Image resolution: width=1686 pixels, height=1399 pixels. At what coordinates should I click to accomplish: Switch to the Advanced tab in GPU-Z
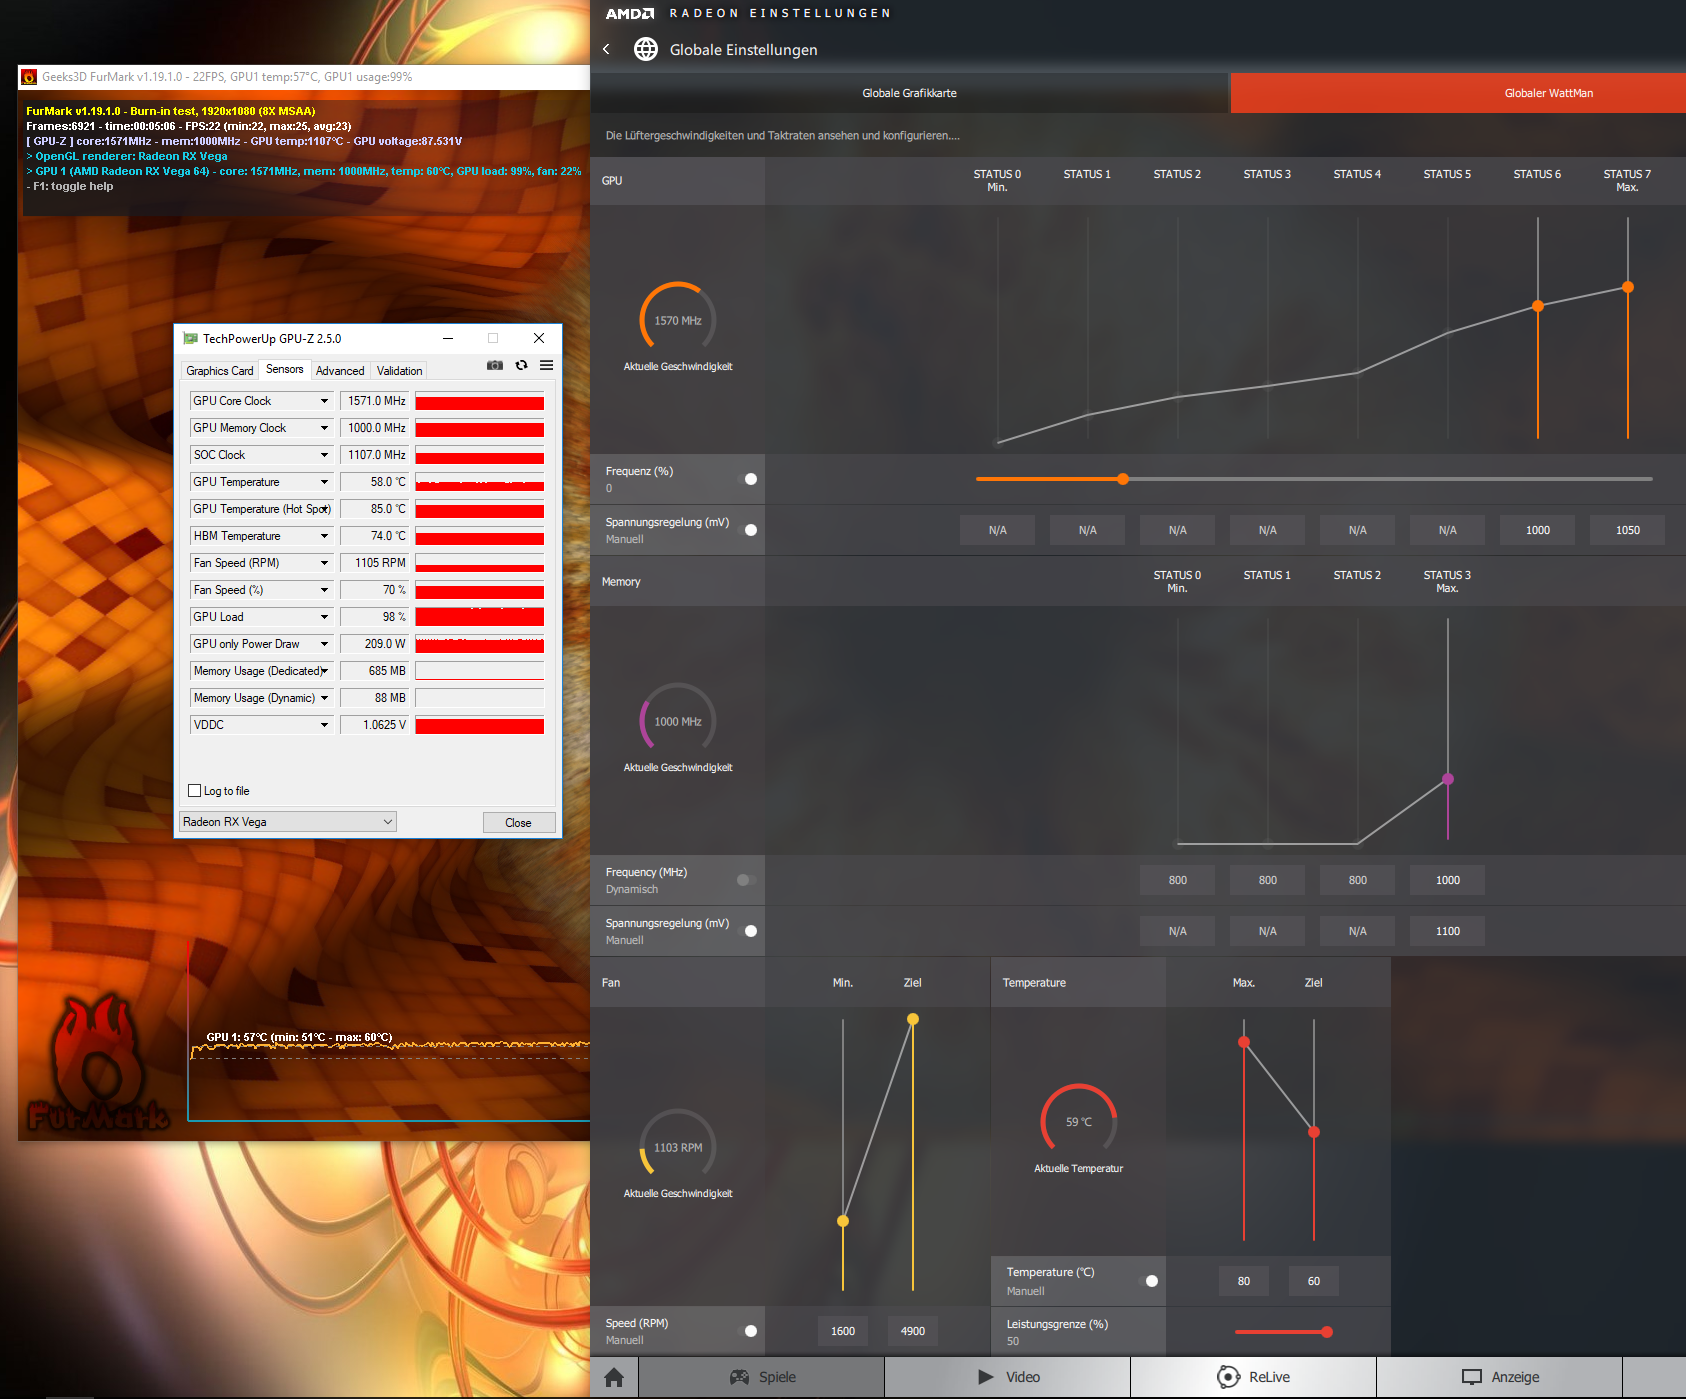click(x=340, y=371)
